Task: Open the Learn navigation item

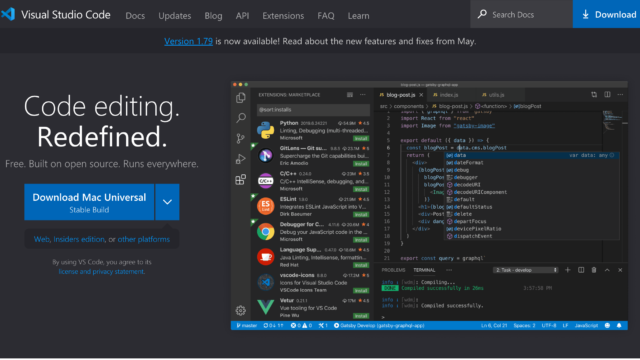Action: tap(358, 16)
